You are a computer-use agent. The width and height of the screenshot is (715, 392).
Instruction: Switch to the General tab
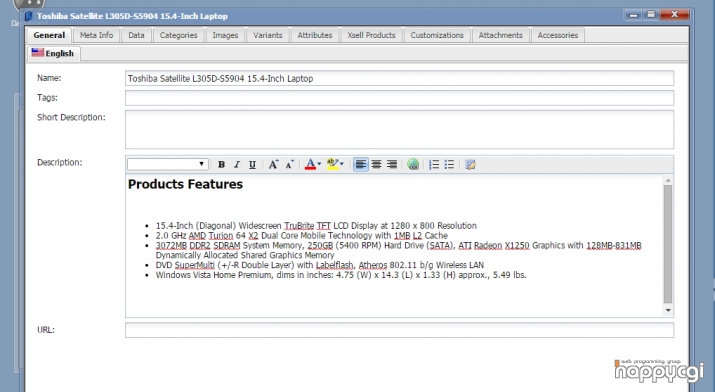(x=49, y=35)
